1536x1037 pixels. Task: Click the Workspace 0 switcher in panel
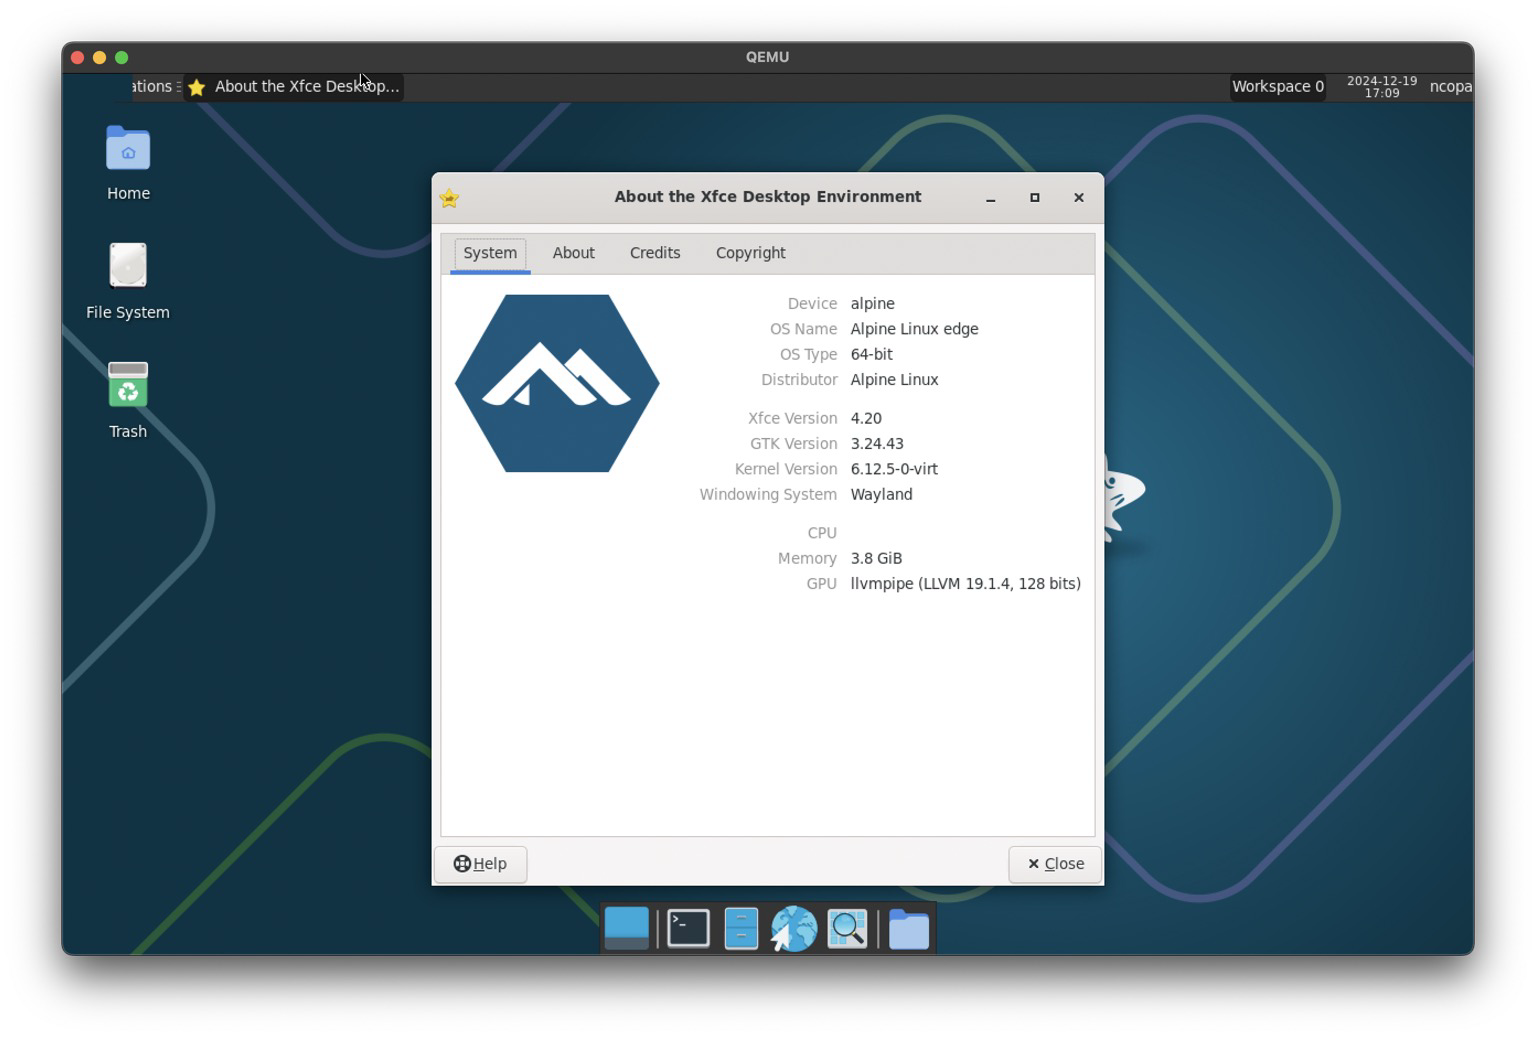(1278, 87)
